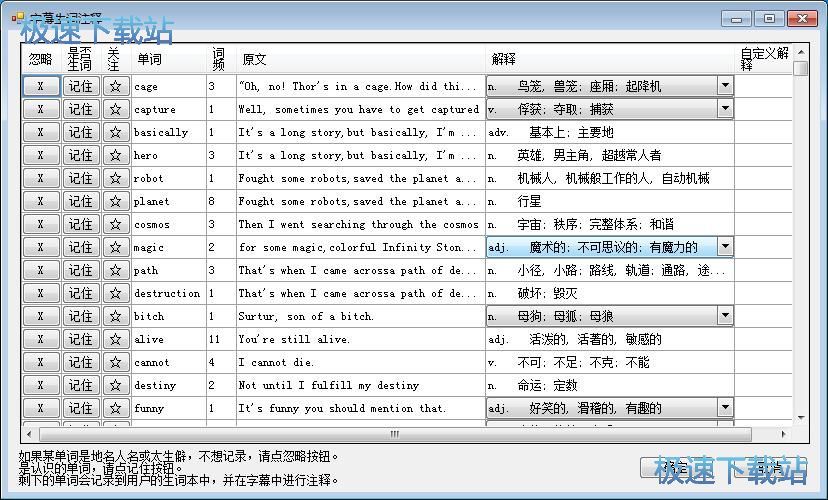Image resolution: width=828 pixels, height=500 pixels.
Task: Ignore the word hero with X
Action: (41, 155)
